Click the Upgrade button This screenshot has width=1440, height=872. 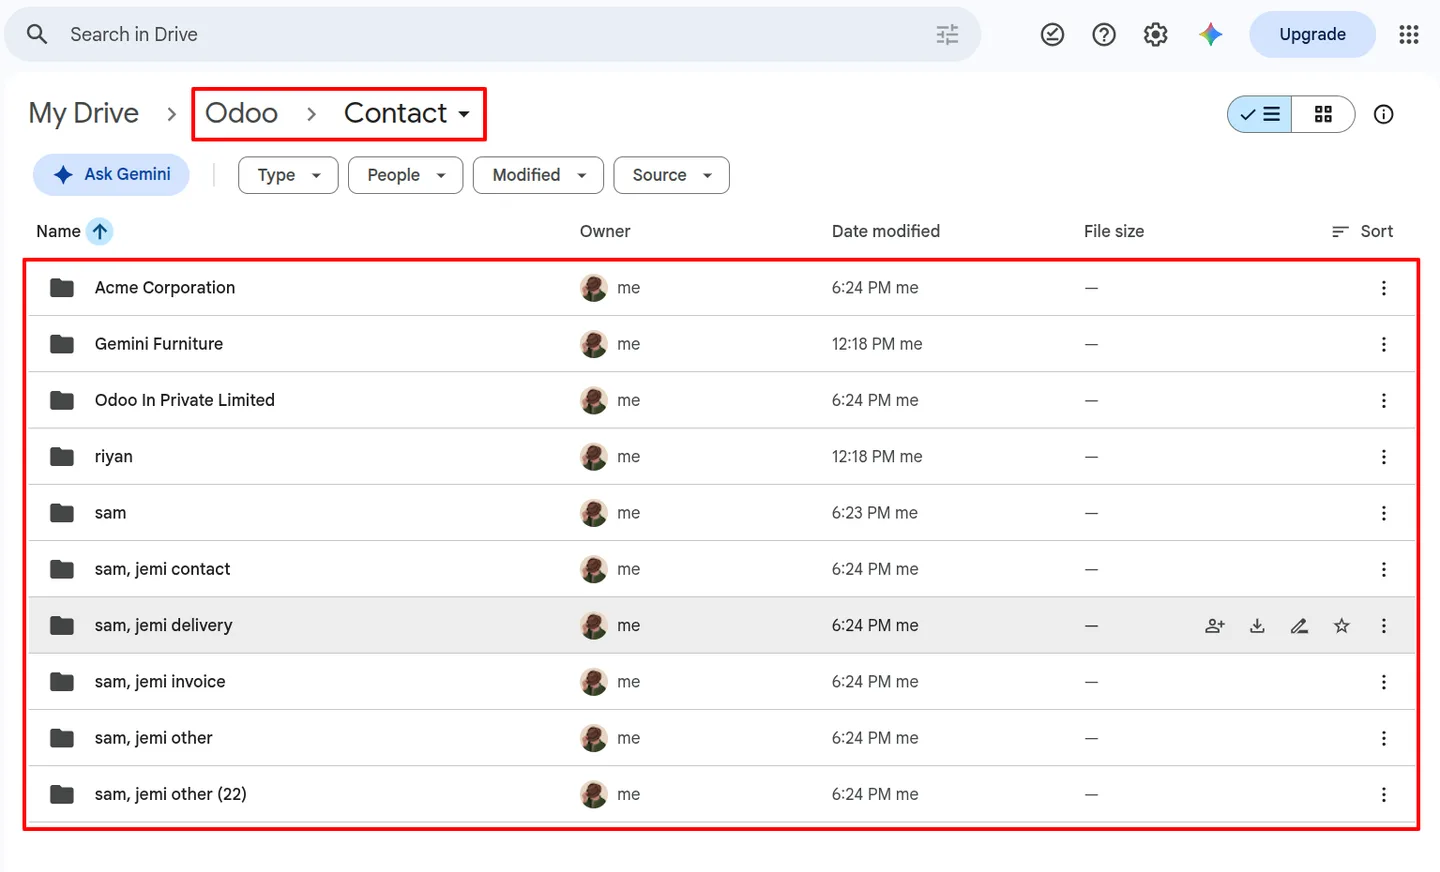(x=1312, y=35)
